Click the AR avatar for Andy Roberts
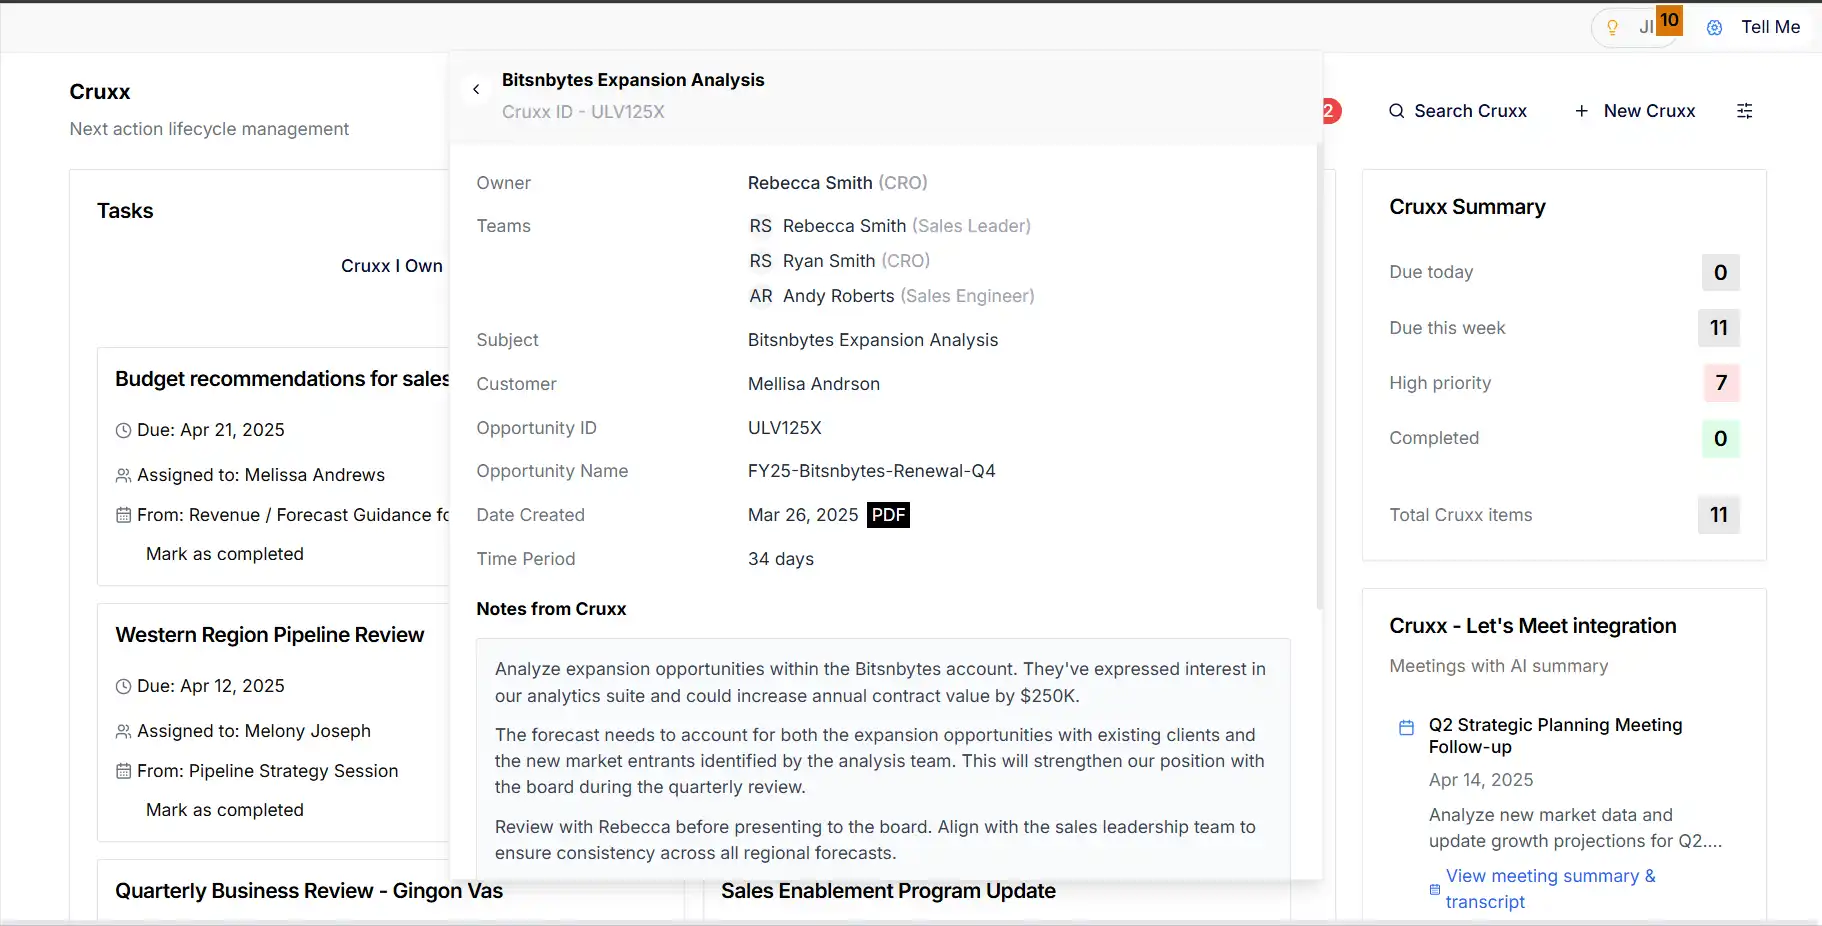 tap(761, 296)
